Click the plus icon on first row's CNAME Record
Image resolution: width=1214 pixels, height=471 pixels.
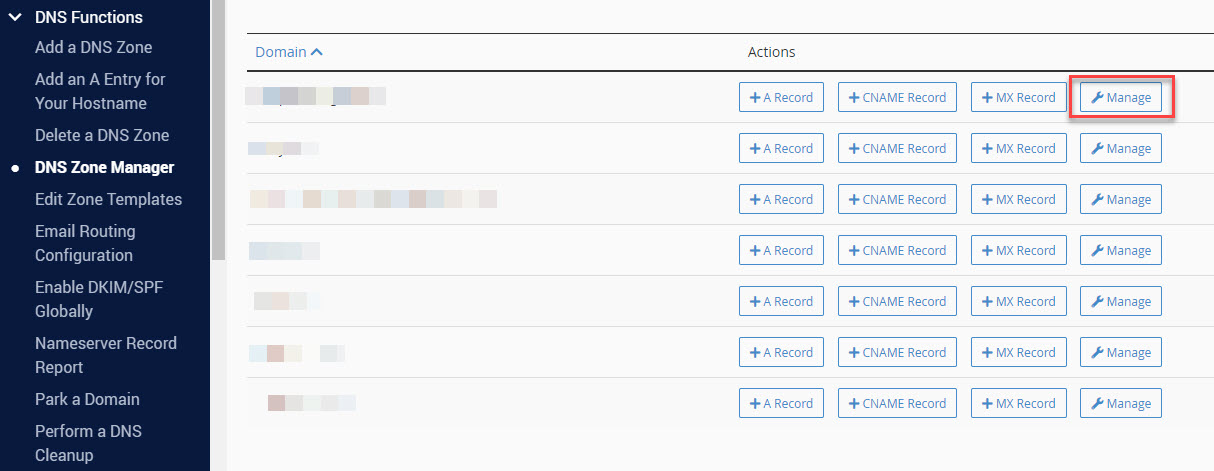(x=854, y=98)
